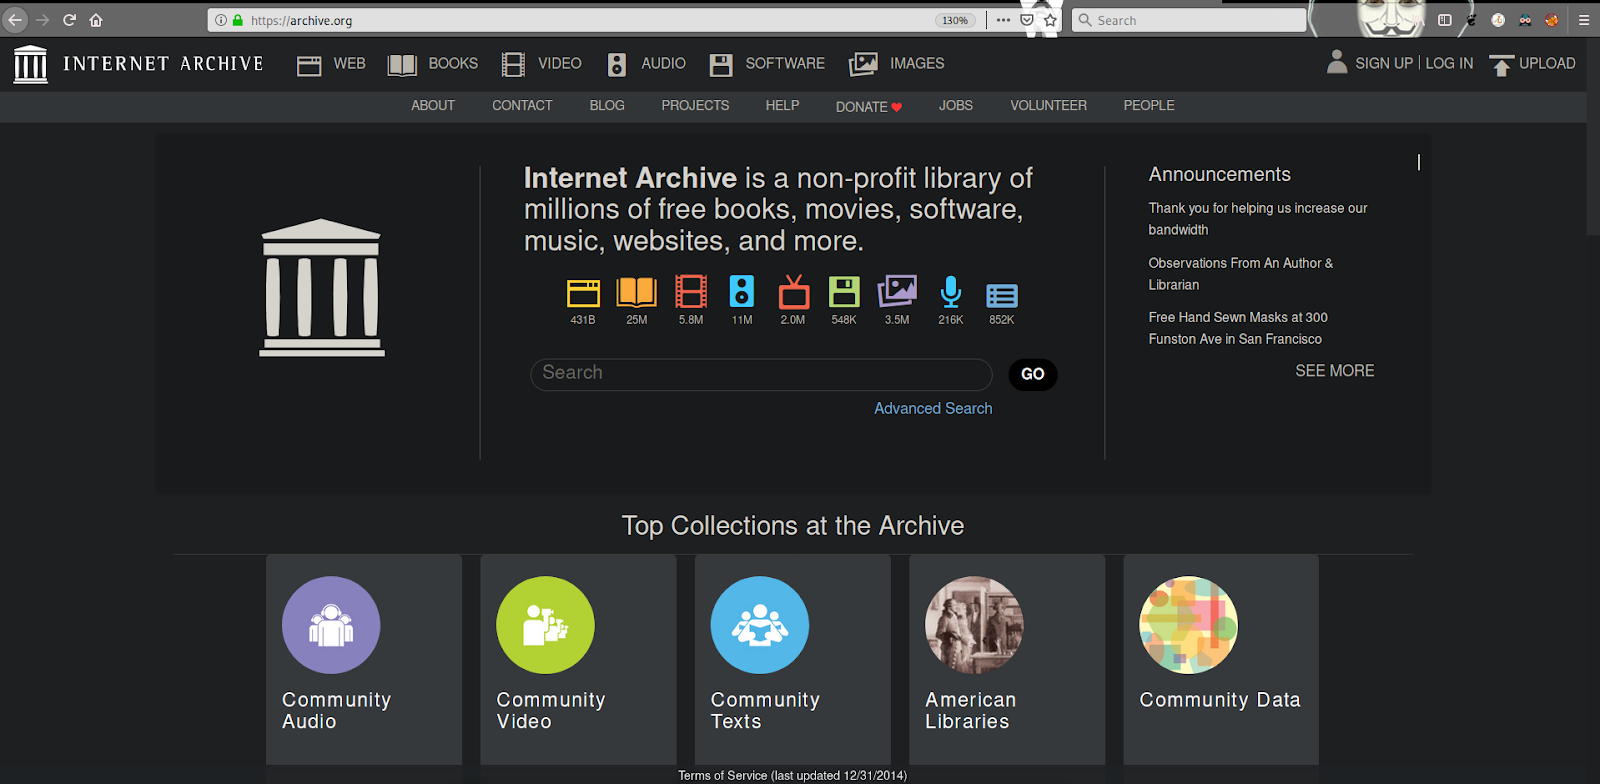Open the orange book icon labeled 25M
Viewport: 1600px width, 784px height.
[637, 292]
